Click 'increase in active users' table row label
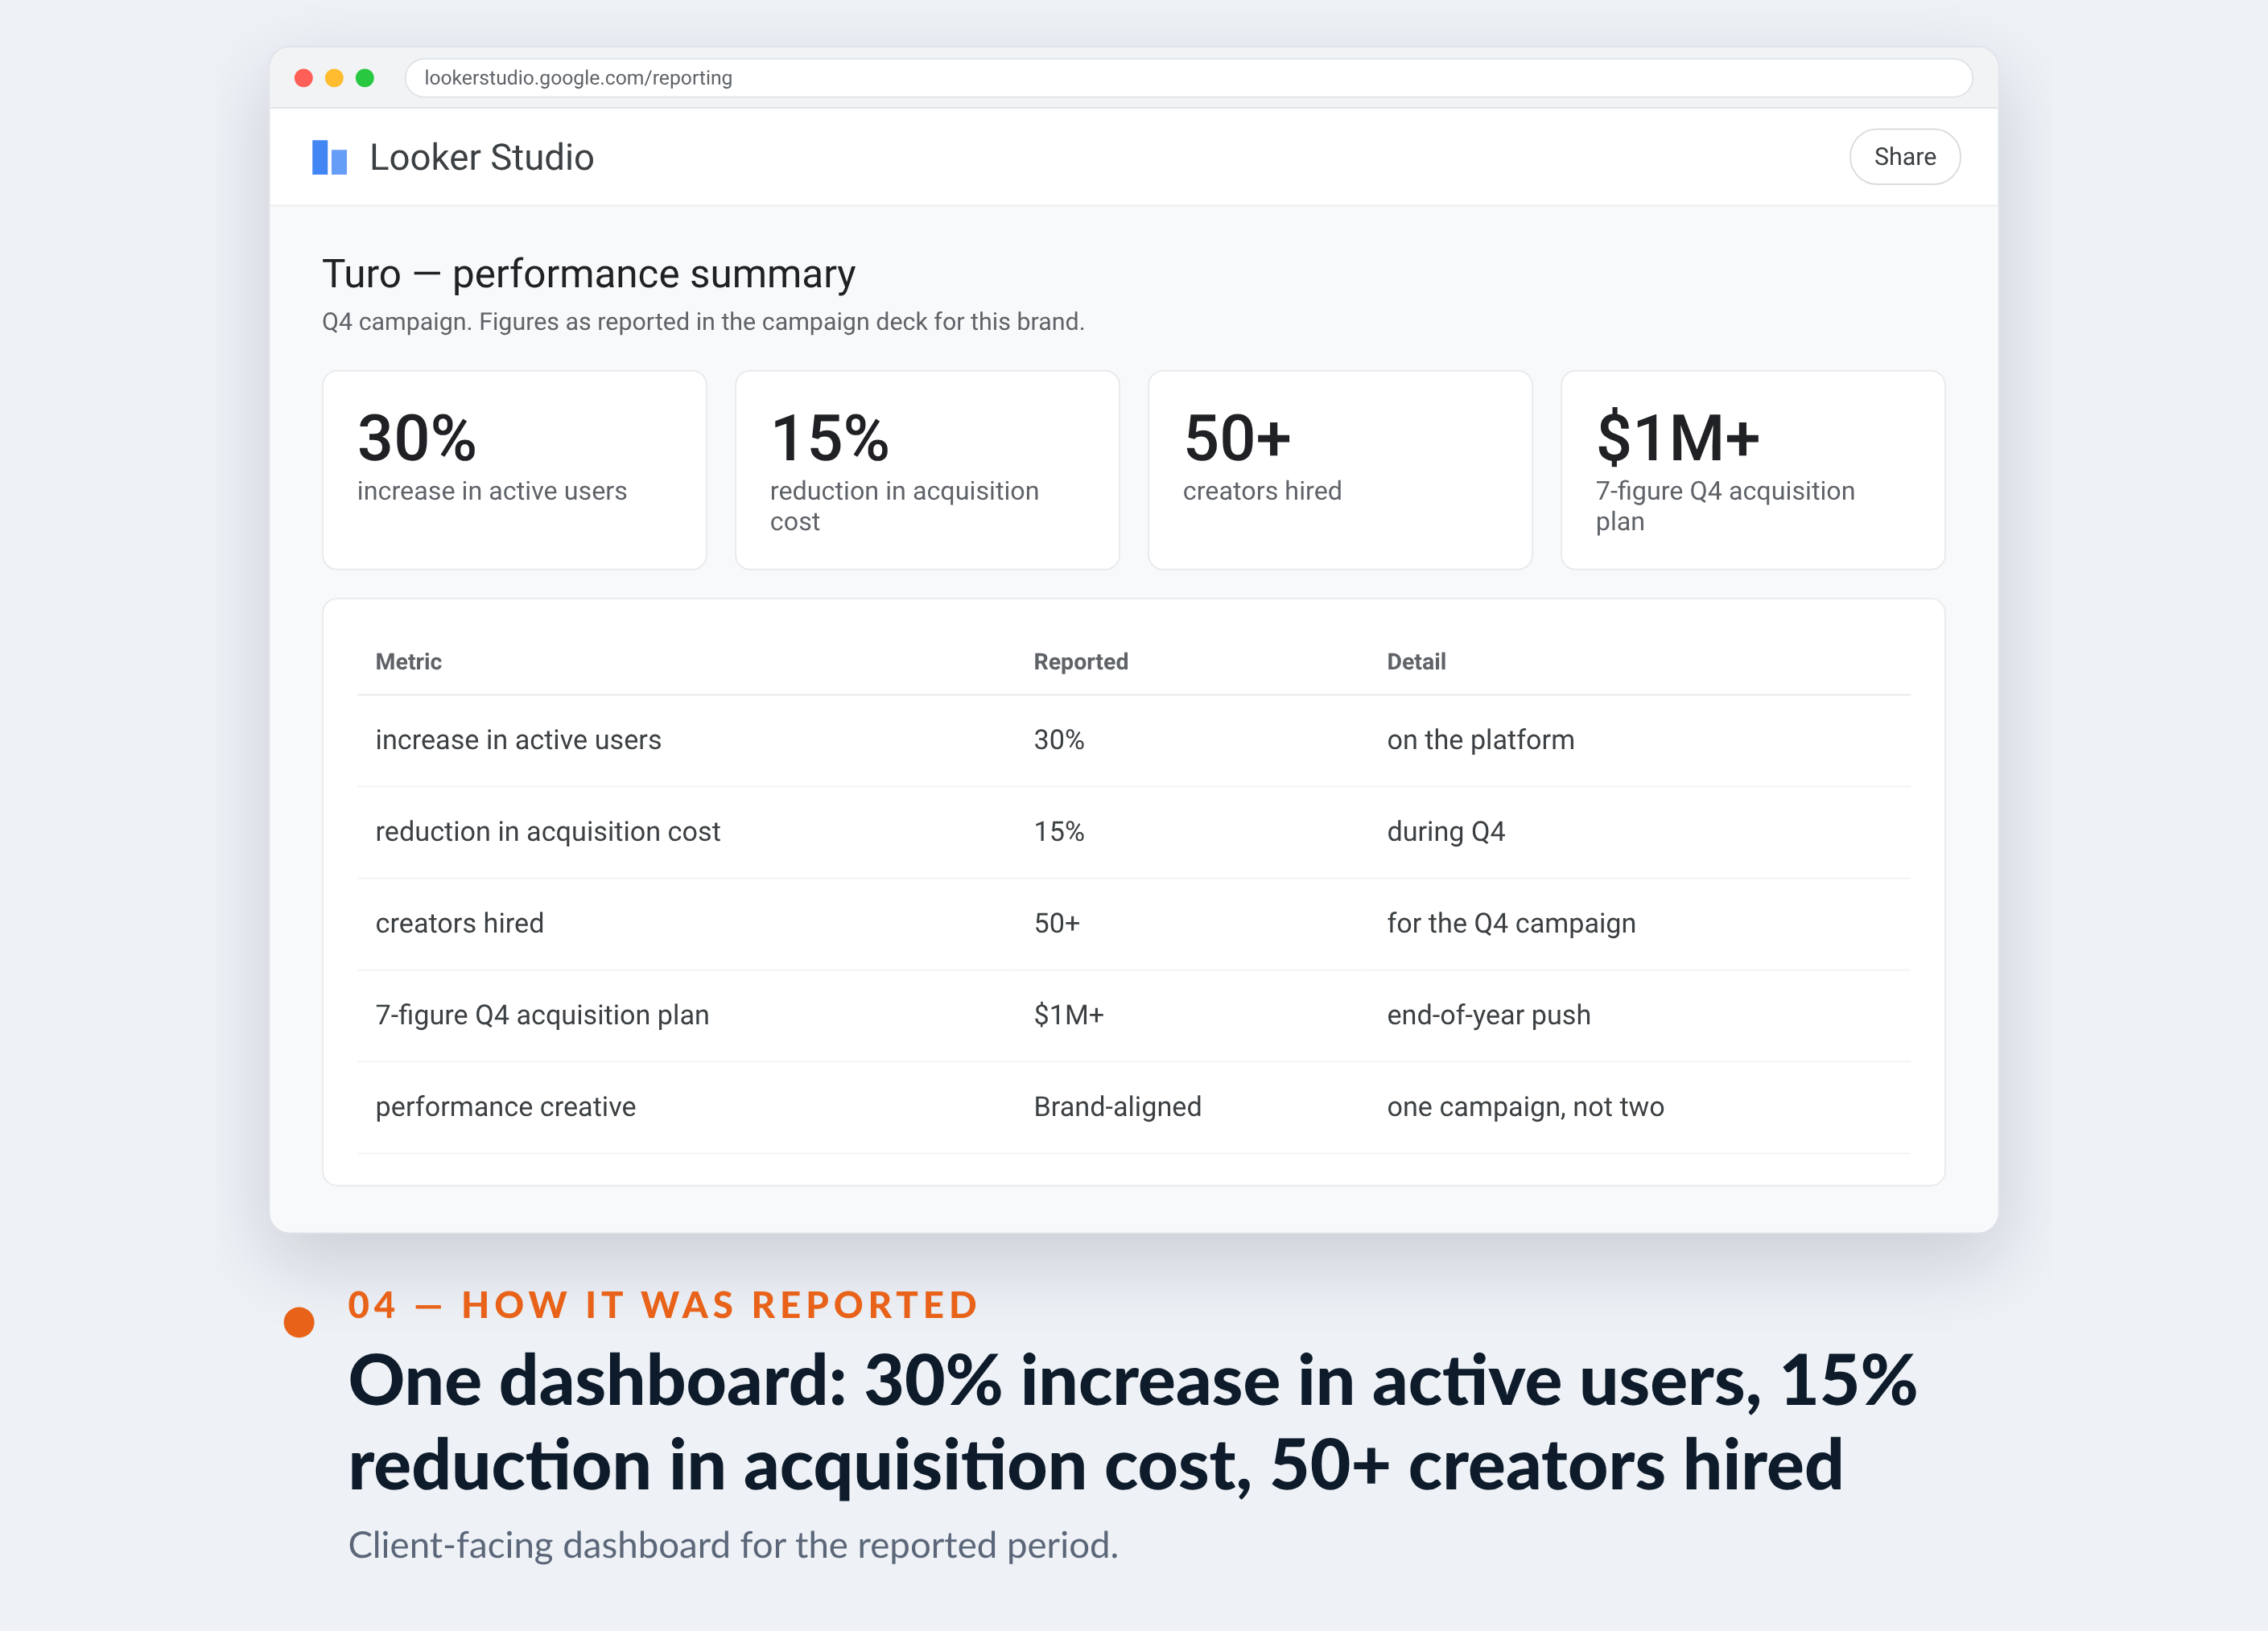 point(518,740)
